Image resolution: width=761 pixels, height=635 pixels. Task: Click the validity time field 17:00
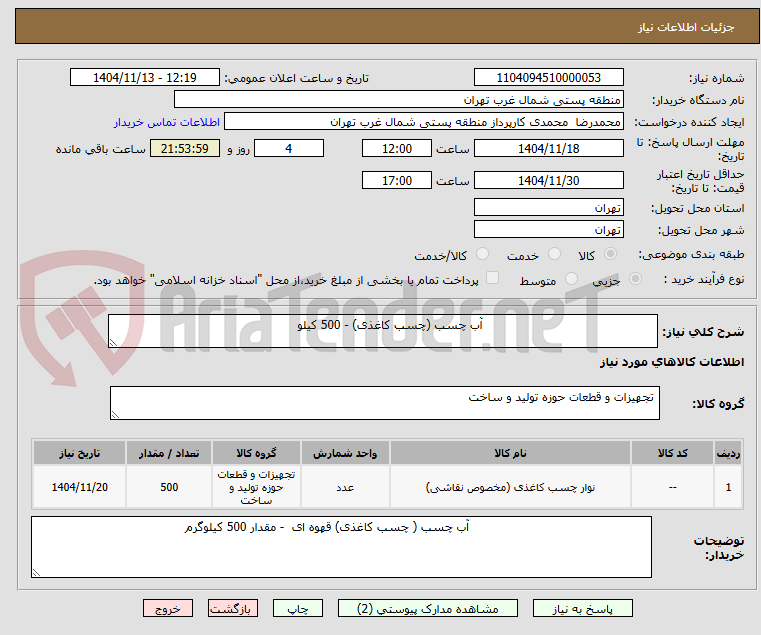pos(397,181)
